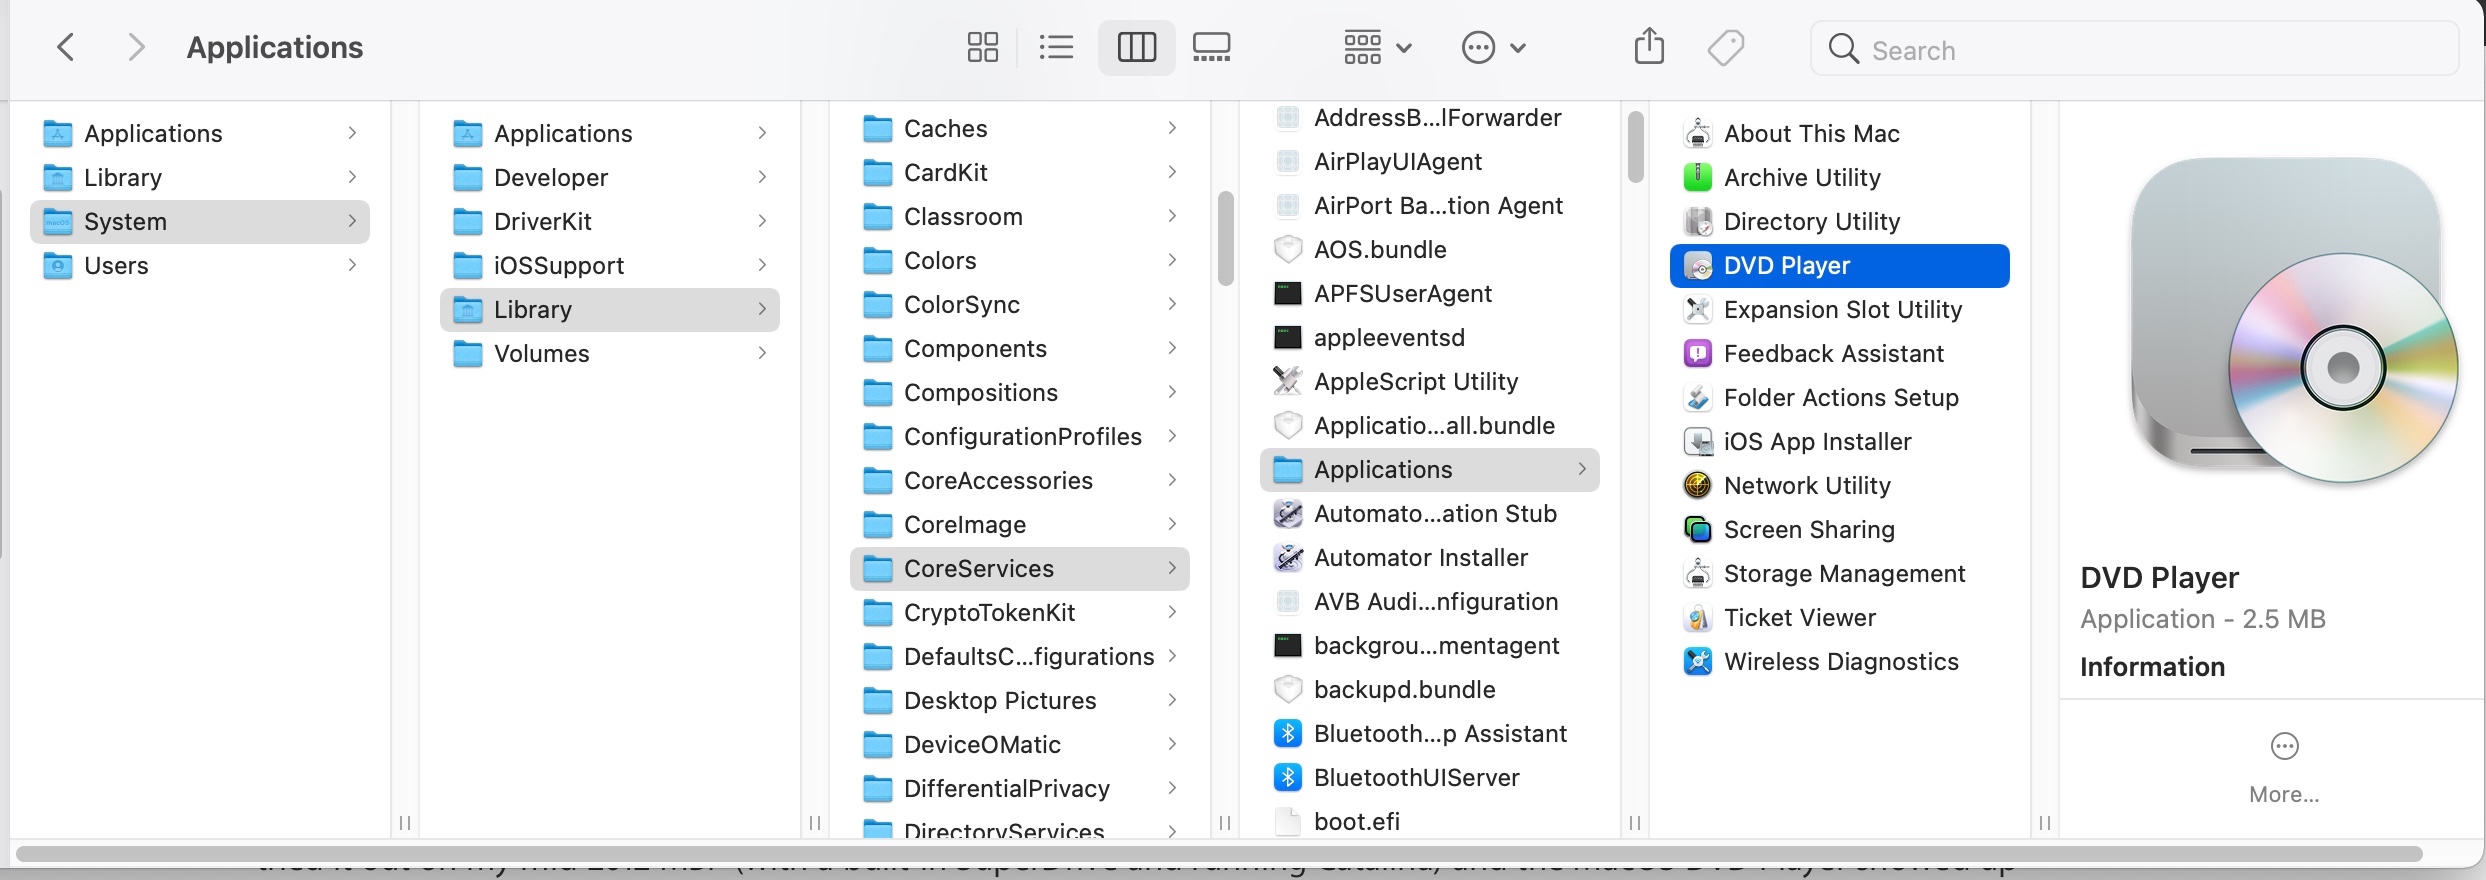Expand the Desktop Pictures folder chevron
The image size is (2486, 880).
click(1172, 700)
